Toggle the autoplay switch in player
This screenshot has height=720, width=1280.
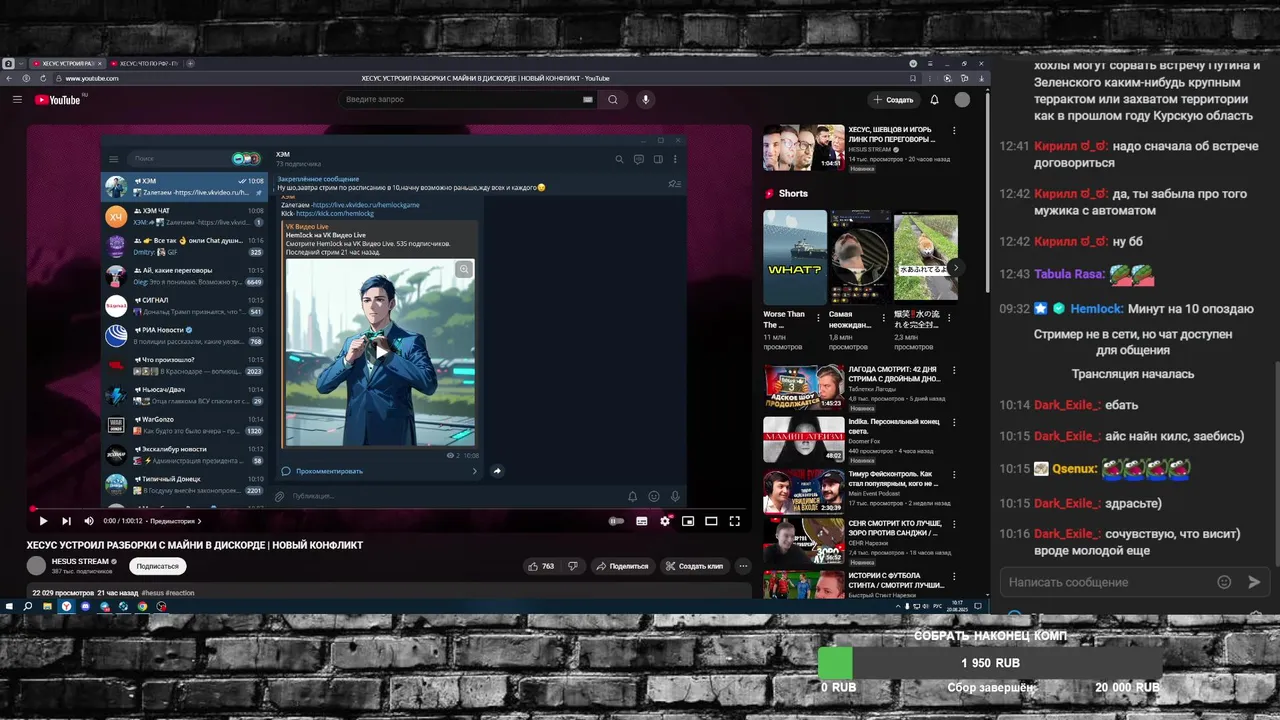(616, 521)
